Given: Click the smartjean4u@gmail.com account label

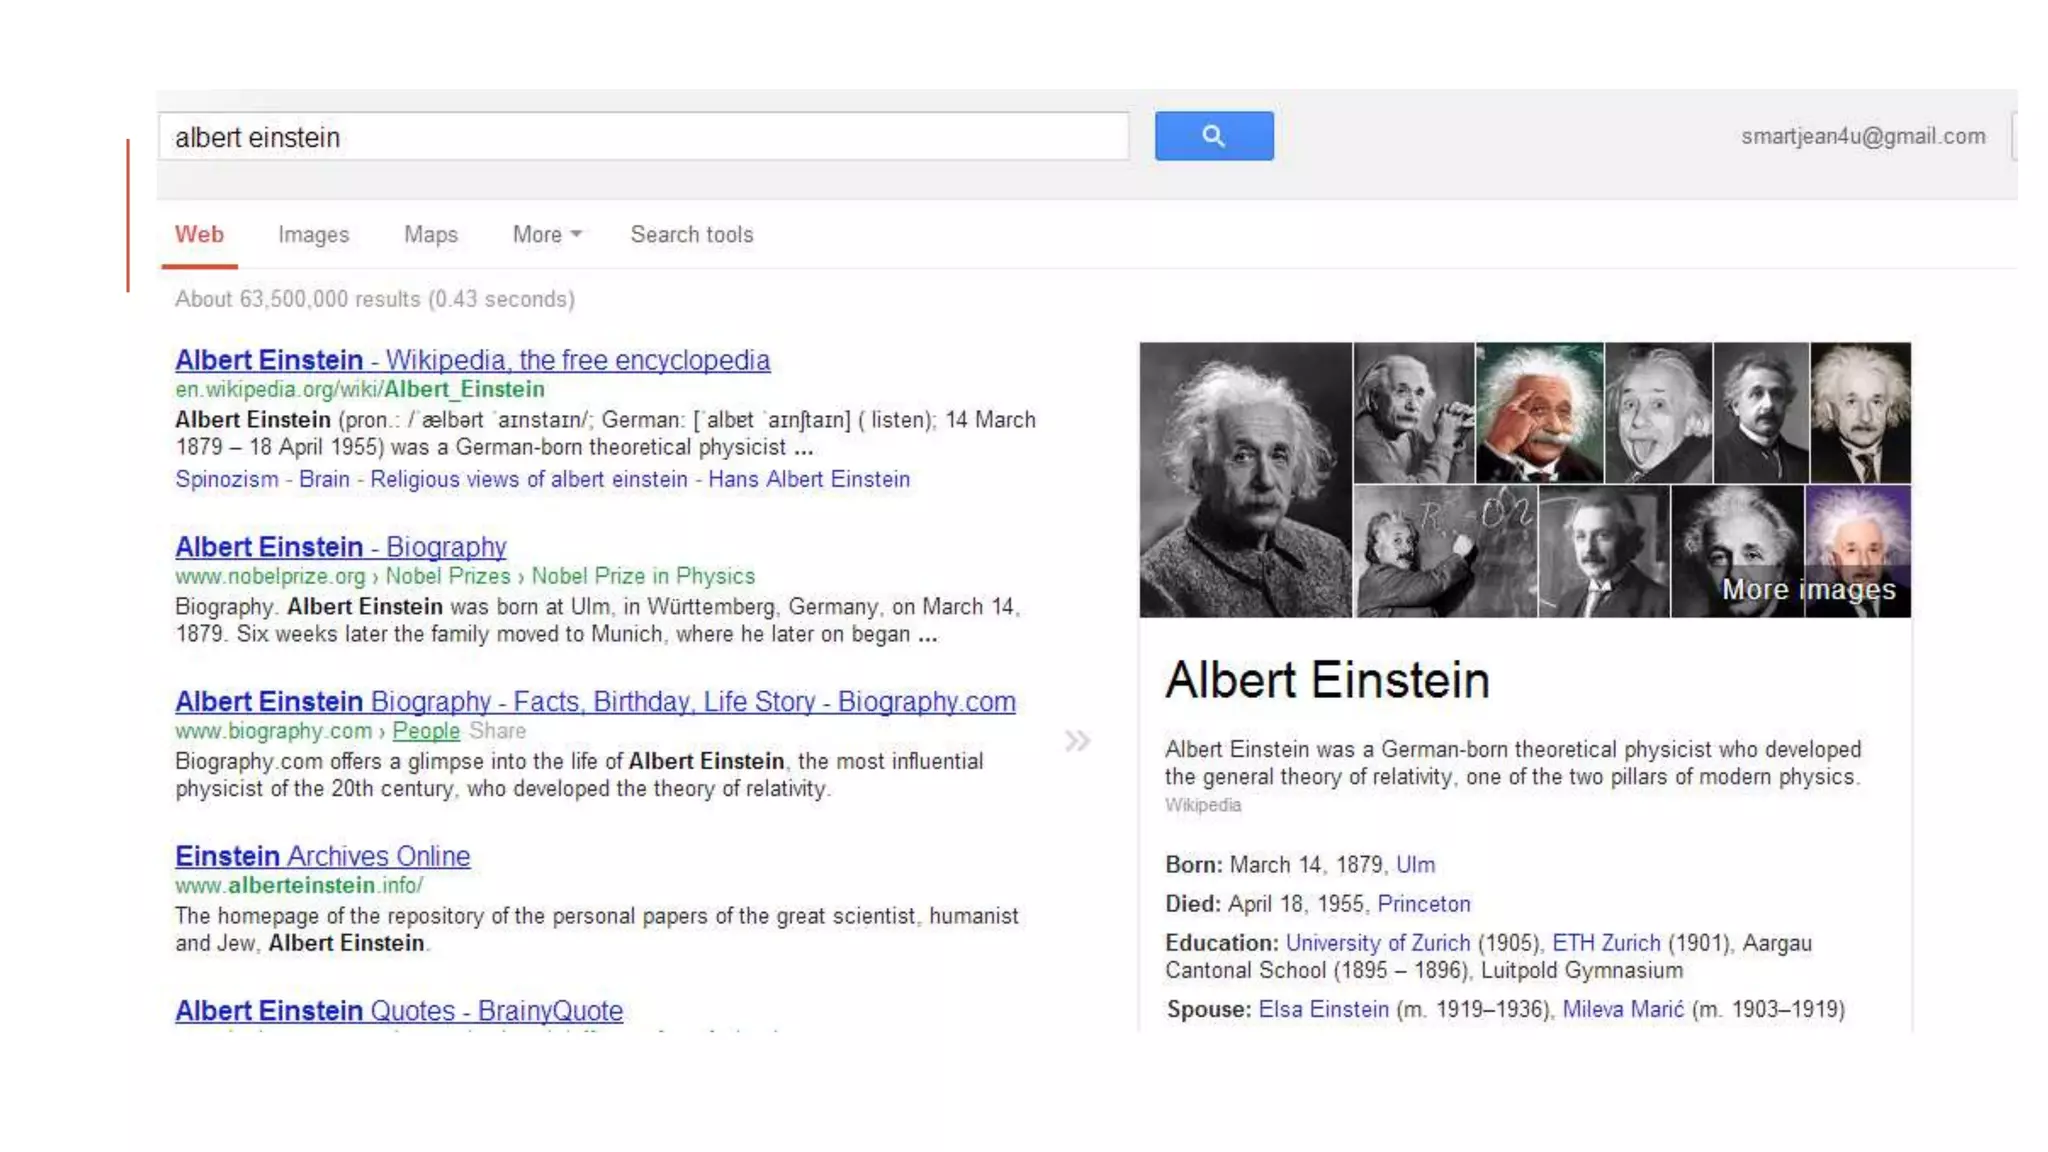Looking at the screenshot, I should 1862,137.
